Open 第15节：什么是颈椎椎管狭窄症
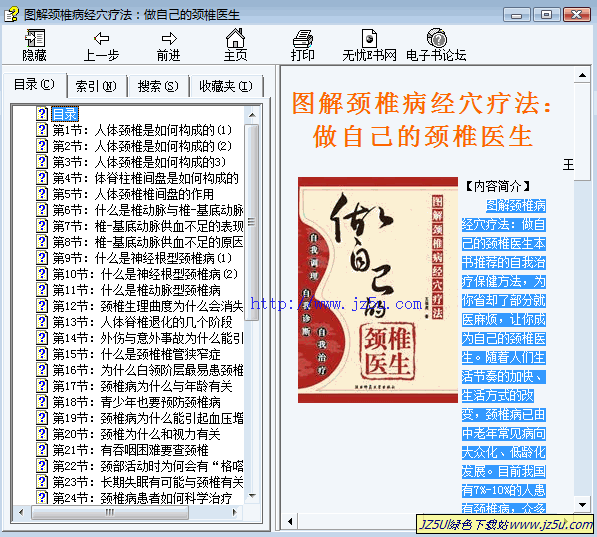Image resolution: width=597 pixels, height=537 pixels. tap(136, 354)
